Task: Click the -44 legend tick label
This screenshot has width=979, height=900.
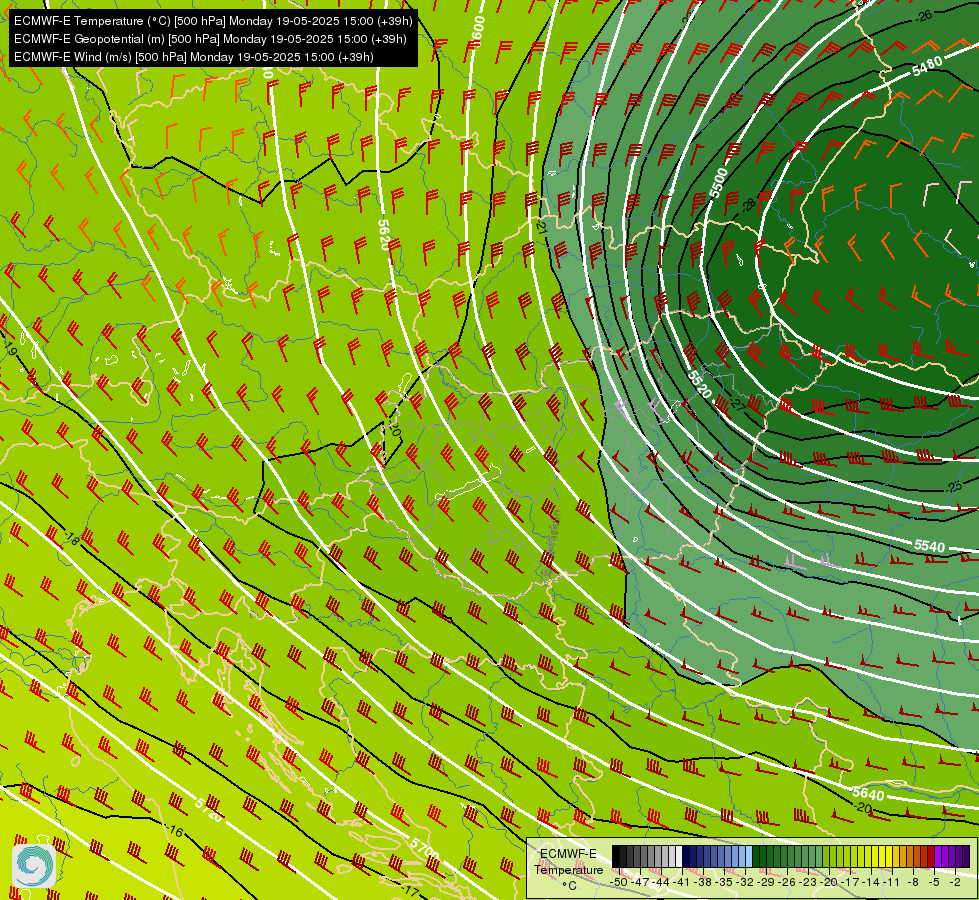Action: pos(661,882)
